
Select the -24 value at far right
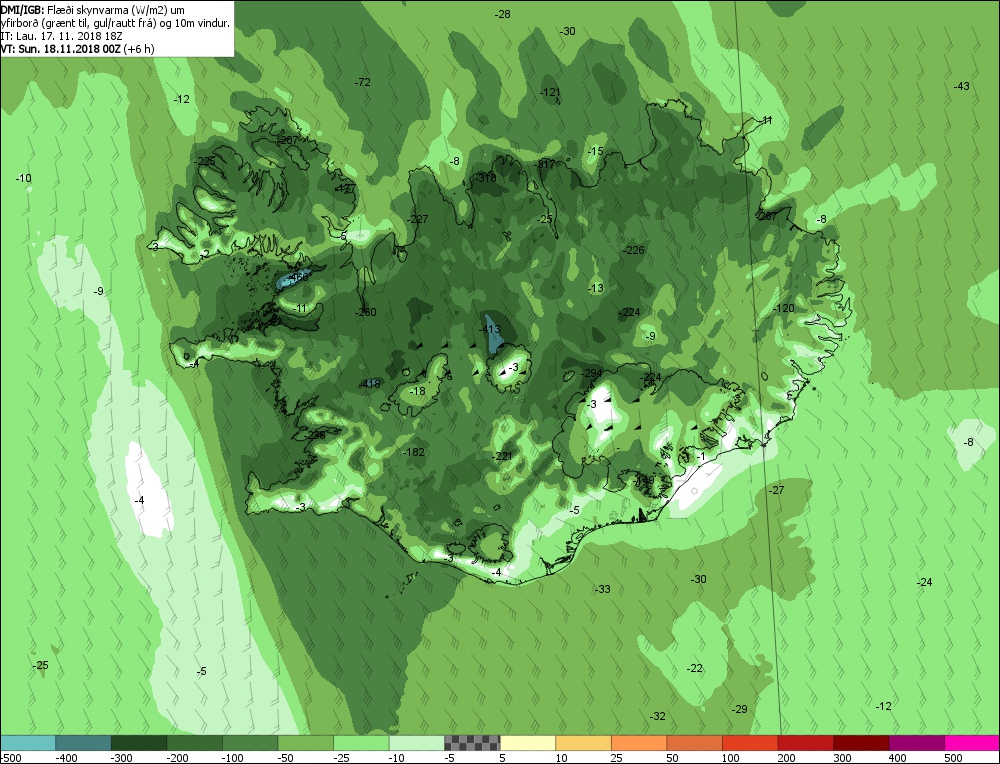click(924, 582)
